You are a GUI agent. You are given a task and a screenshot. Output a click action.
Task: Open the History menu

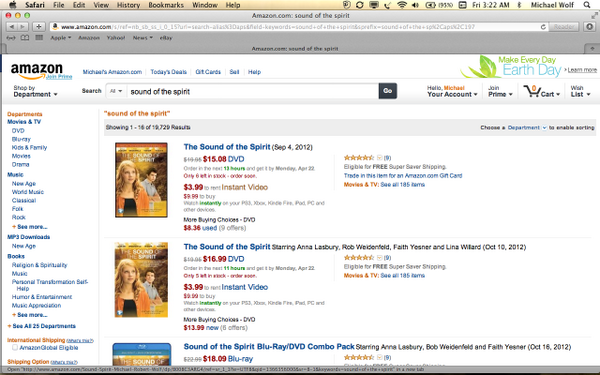point(128,5)
